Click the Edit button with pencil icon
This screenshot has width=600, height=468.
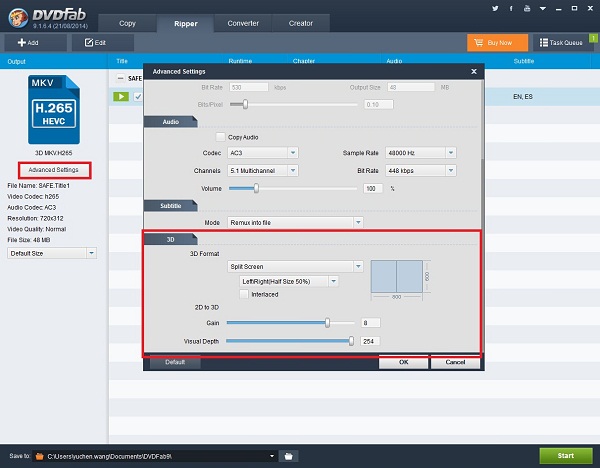pos(103,42)
